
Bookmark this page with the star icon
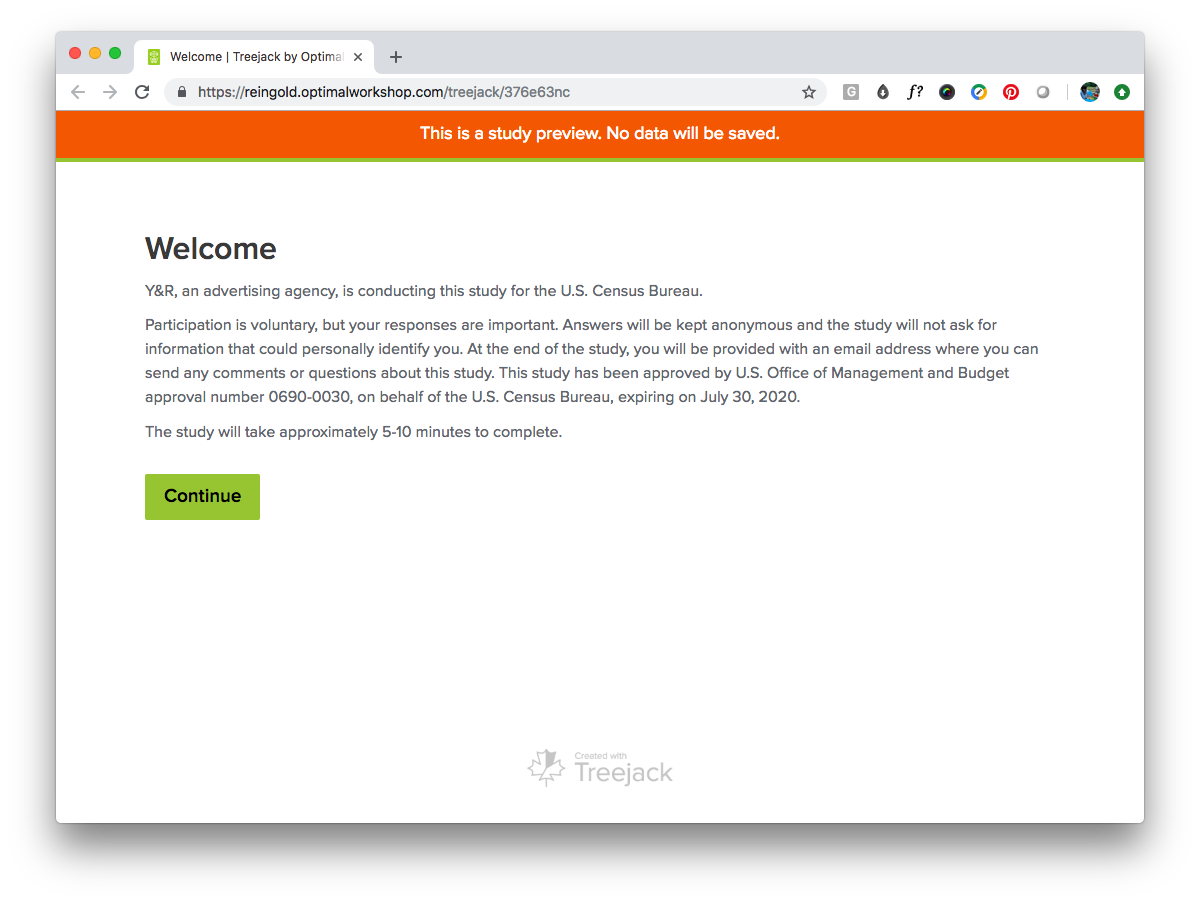point(809,92)
